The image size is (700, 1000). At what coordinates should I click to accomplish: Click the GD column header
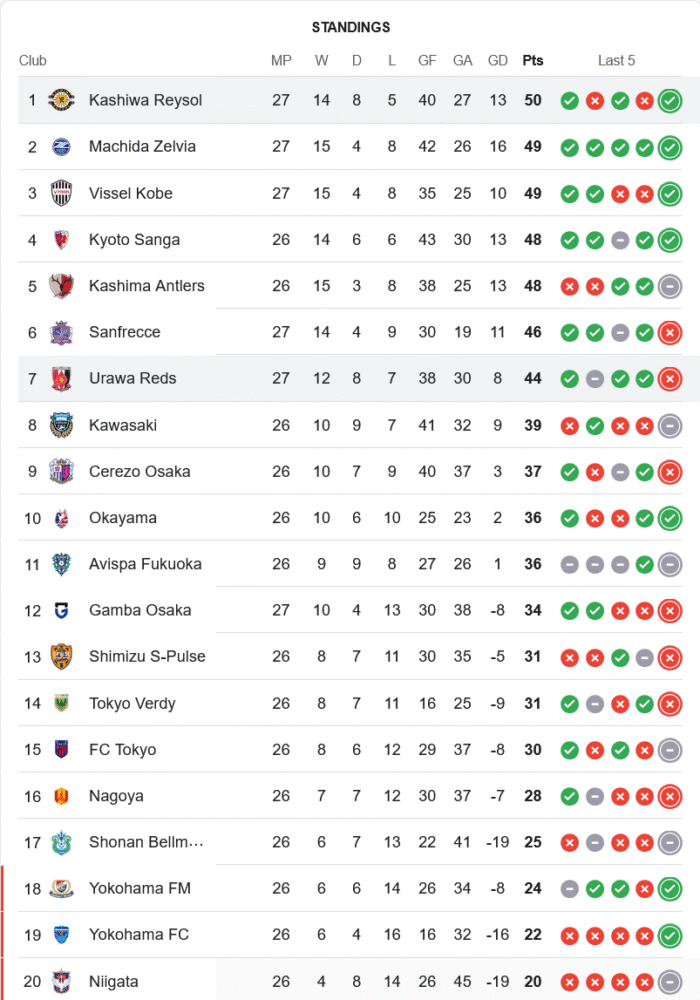498,60
